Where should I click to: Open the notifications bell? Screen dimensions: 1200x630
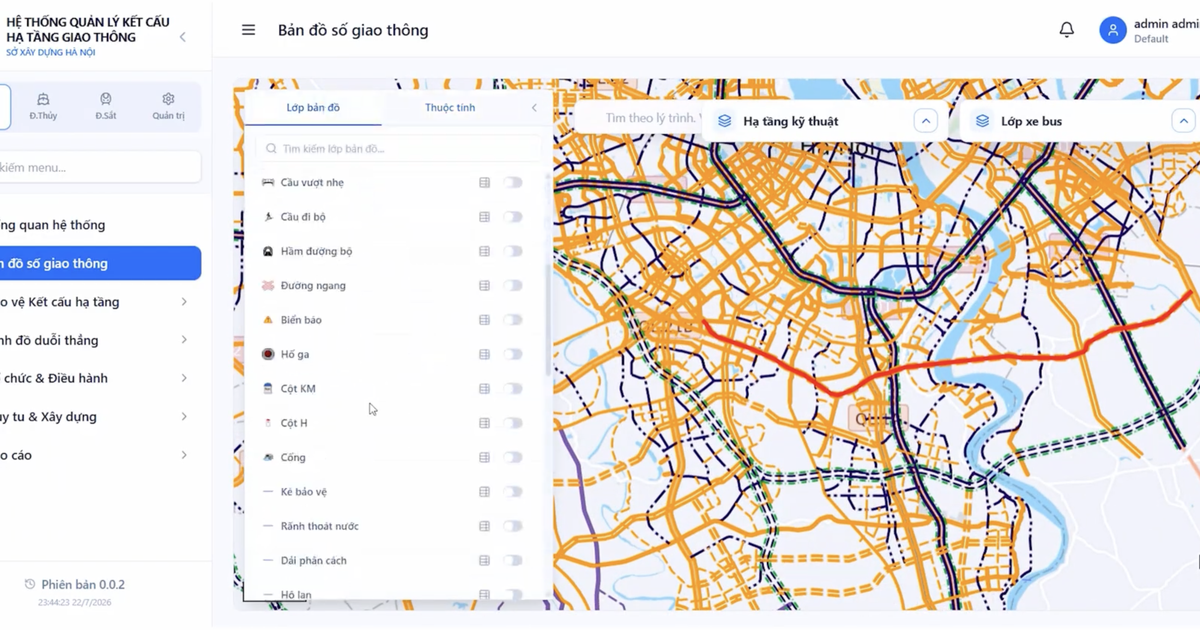pos(1067,30)
